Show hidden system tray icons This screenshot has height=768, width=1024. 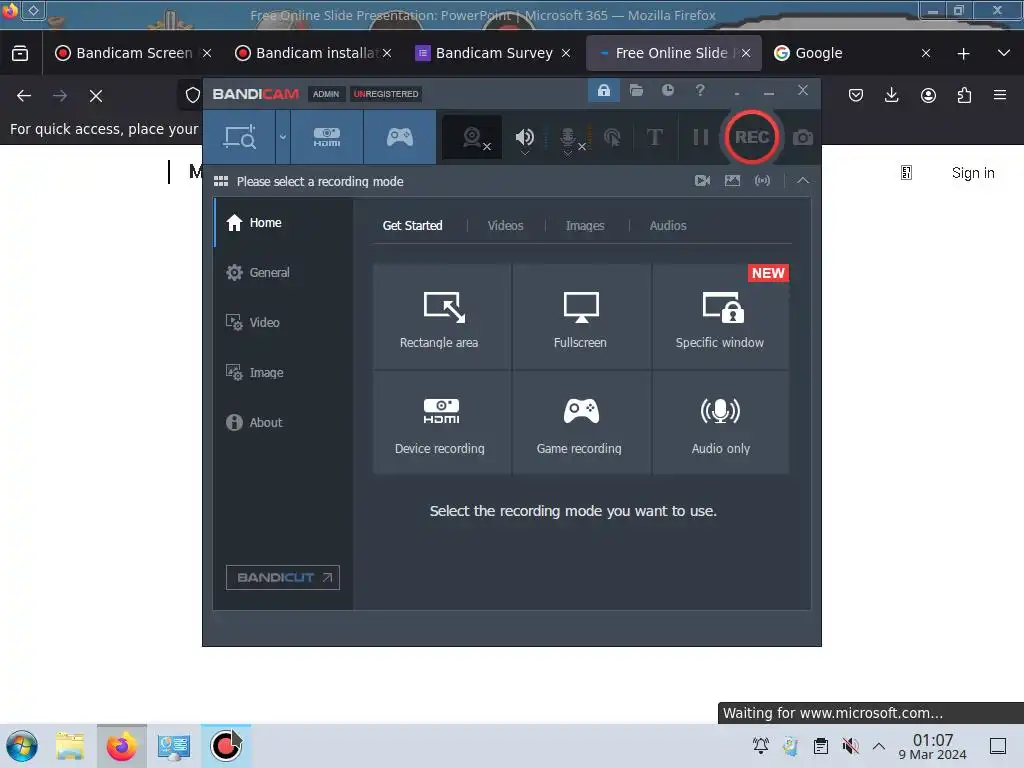(x=879, y=746)
